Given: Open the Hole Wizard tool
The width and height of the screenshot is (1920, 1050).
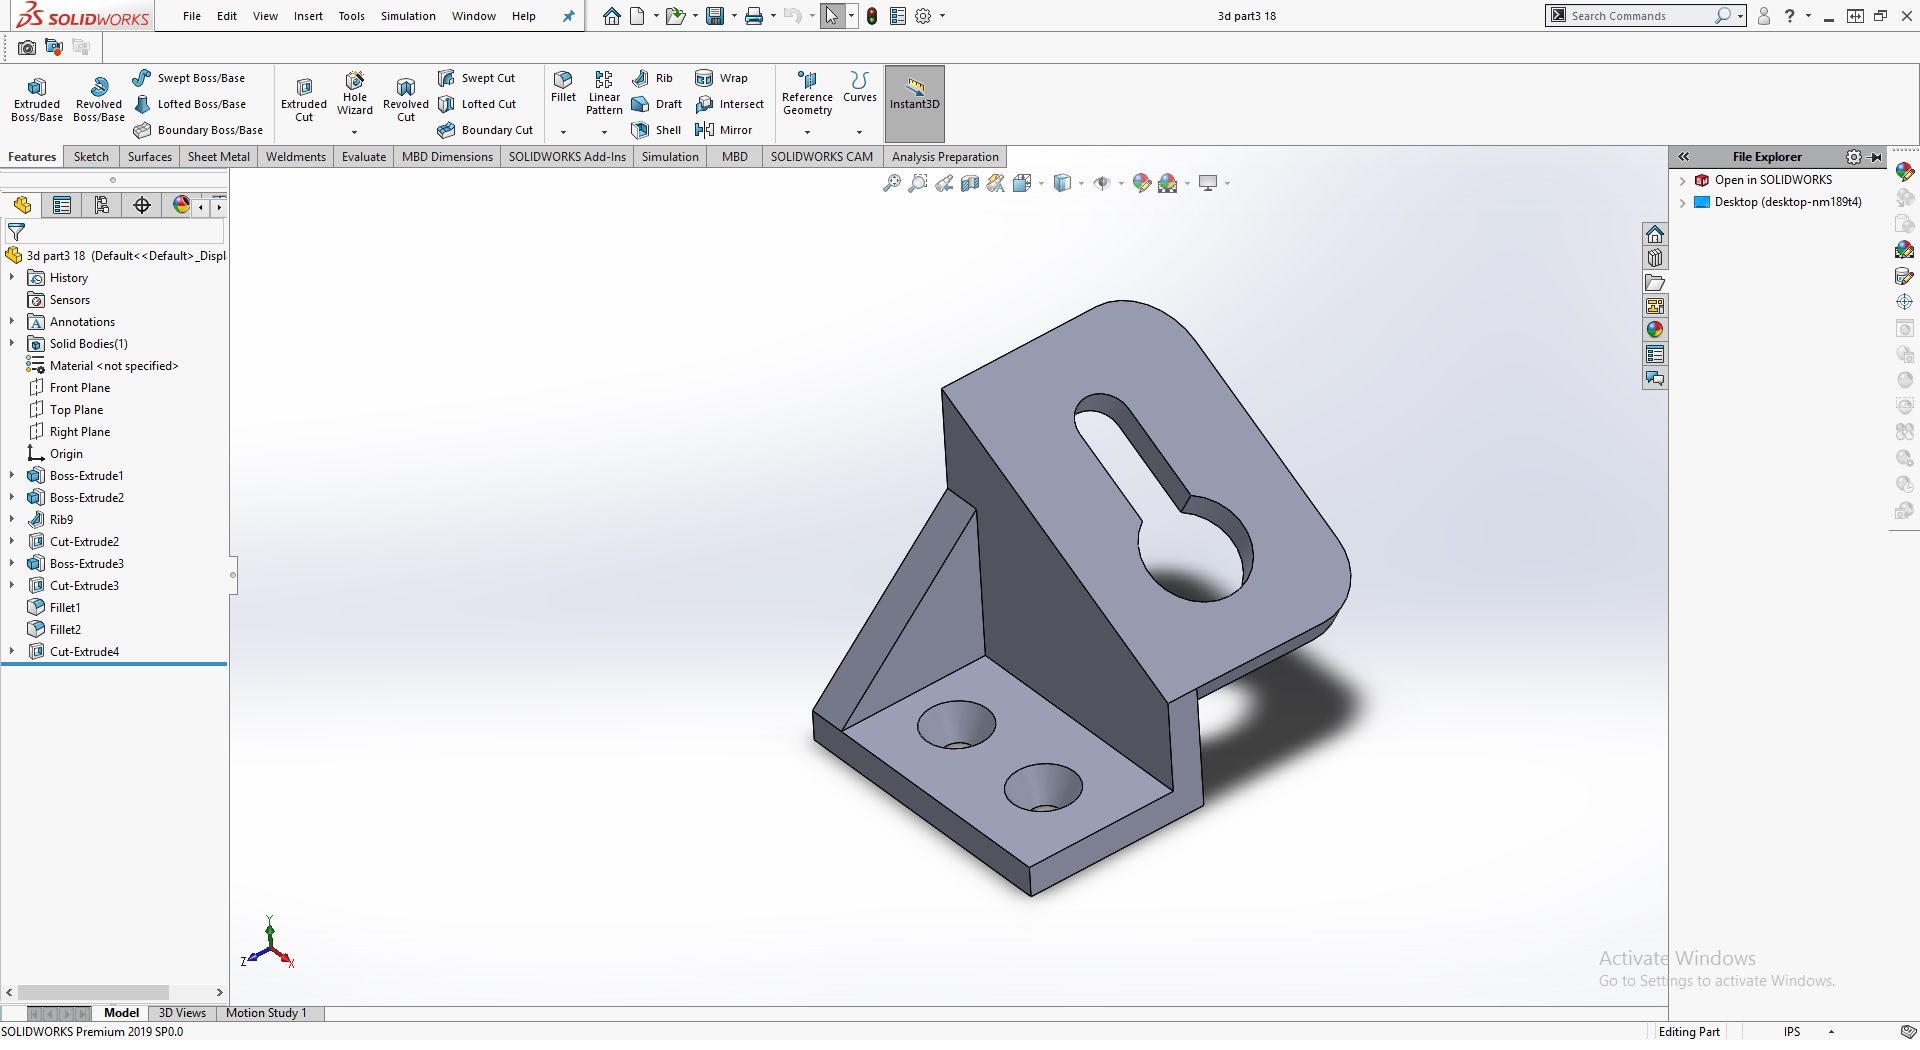Looking at the screenshot, I should coord(354,94).
